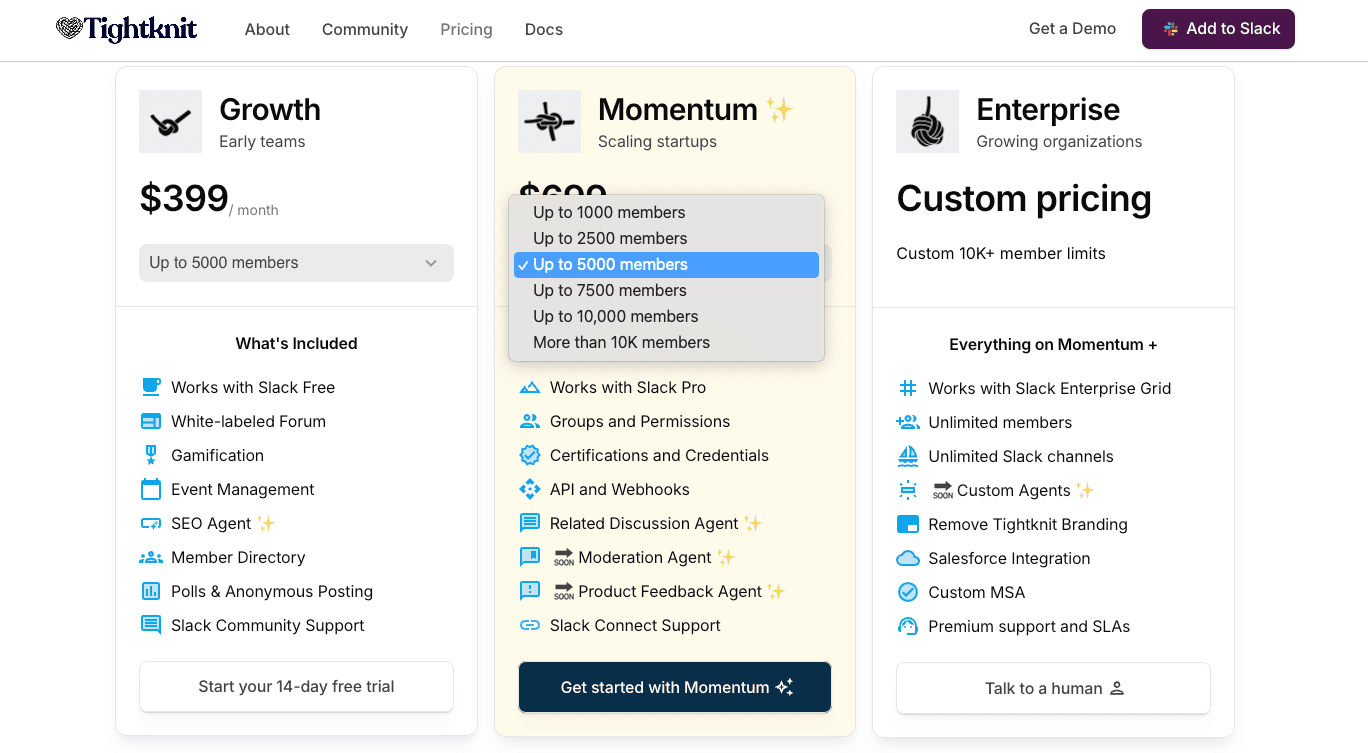Click the Momentum plan knot icon
The width and height of the screenshot is (1368, 753).
click(x=549, y=122)
